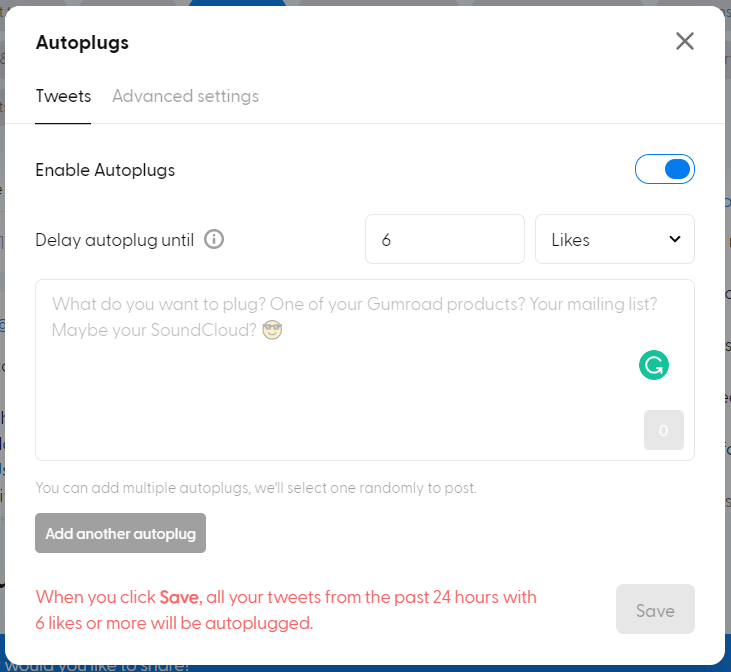Switch to the Advanced settings tab
731x672 pixels.
click(185, 96)
